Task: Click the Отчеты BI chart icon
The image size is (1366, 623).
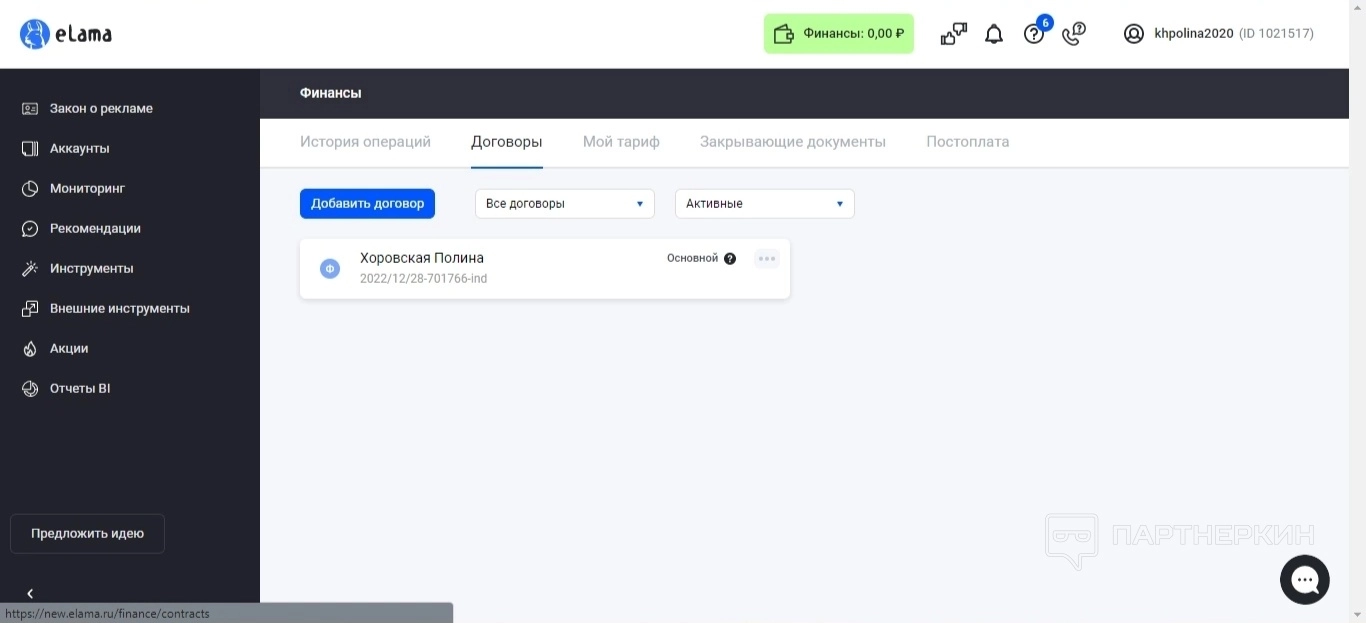Action: pyautogui.click(x=30, y=388)
